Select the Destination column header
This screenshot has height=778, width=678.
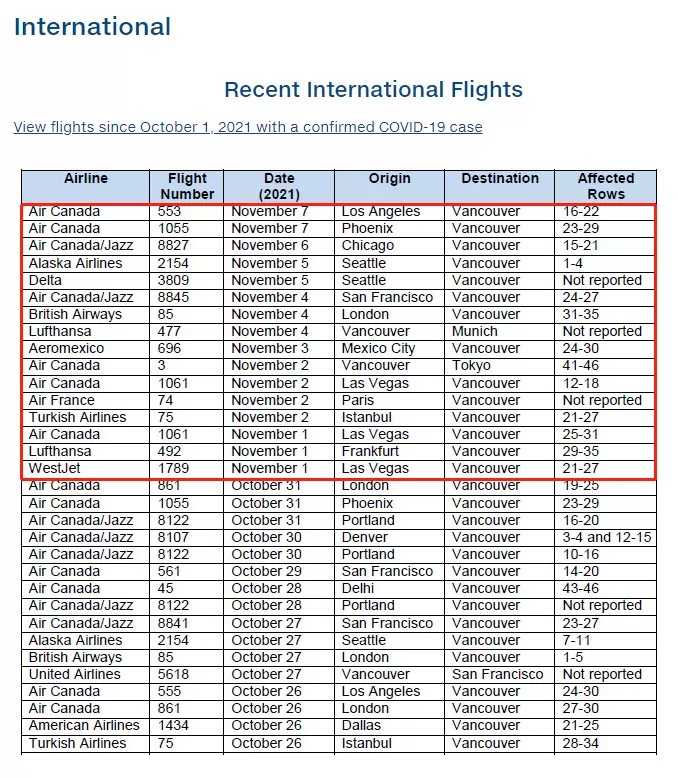click(499, 186)
